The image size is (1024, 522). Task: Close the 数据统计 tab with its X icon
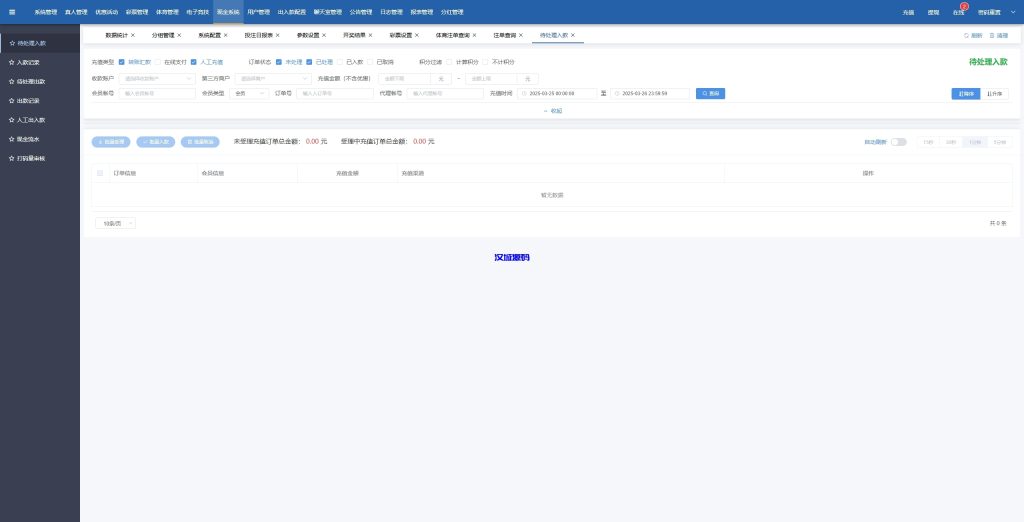coord(133,35)
